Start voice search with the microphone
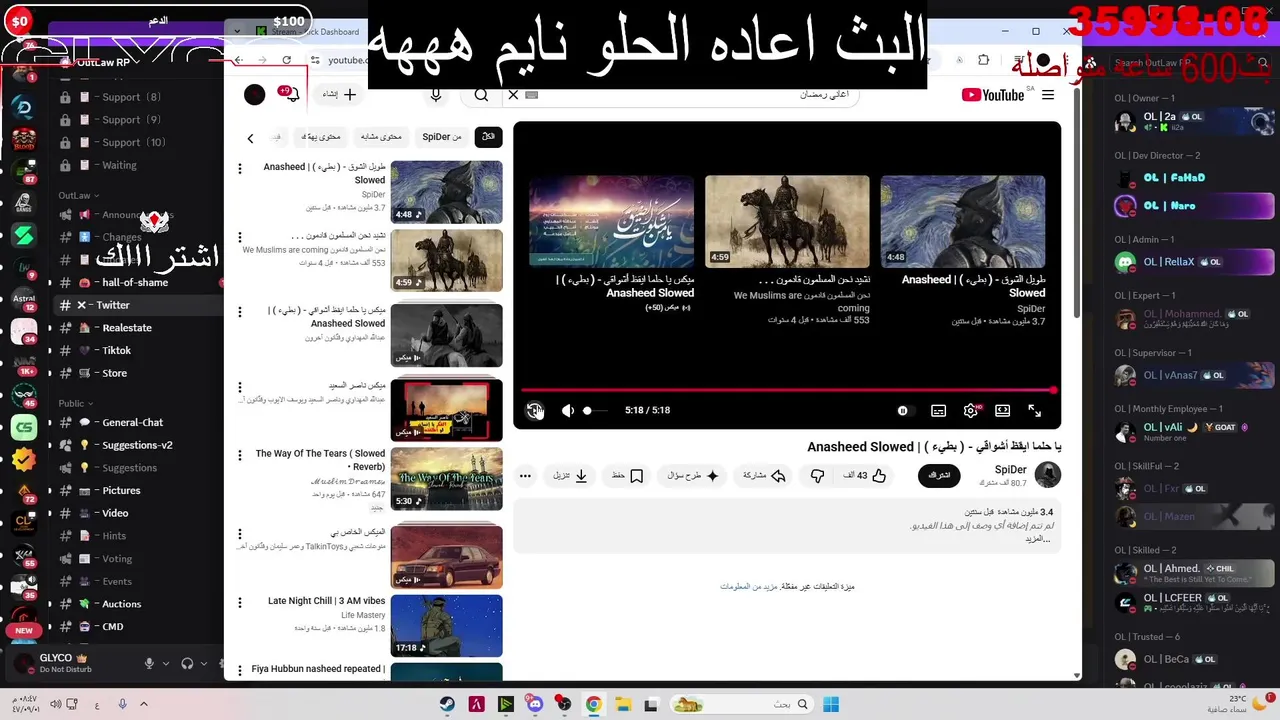Image resolution: width=1280 pixels, height=720 pixels. pos(436,95)
